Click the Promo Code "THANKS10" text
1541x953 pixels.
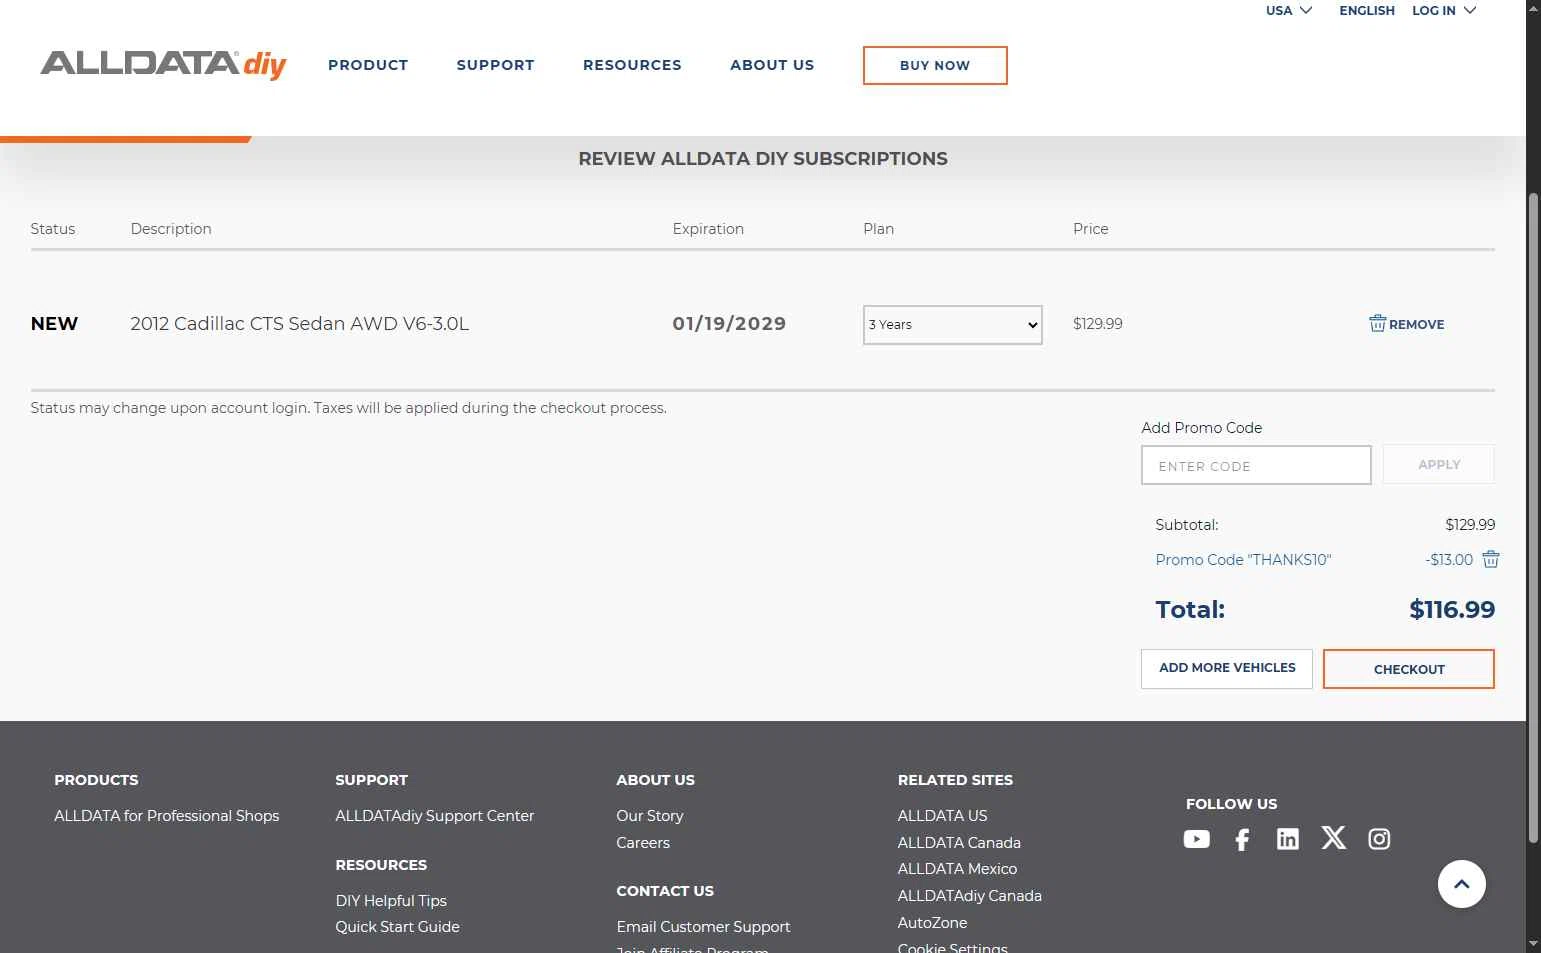(x=1243, y=560)
